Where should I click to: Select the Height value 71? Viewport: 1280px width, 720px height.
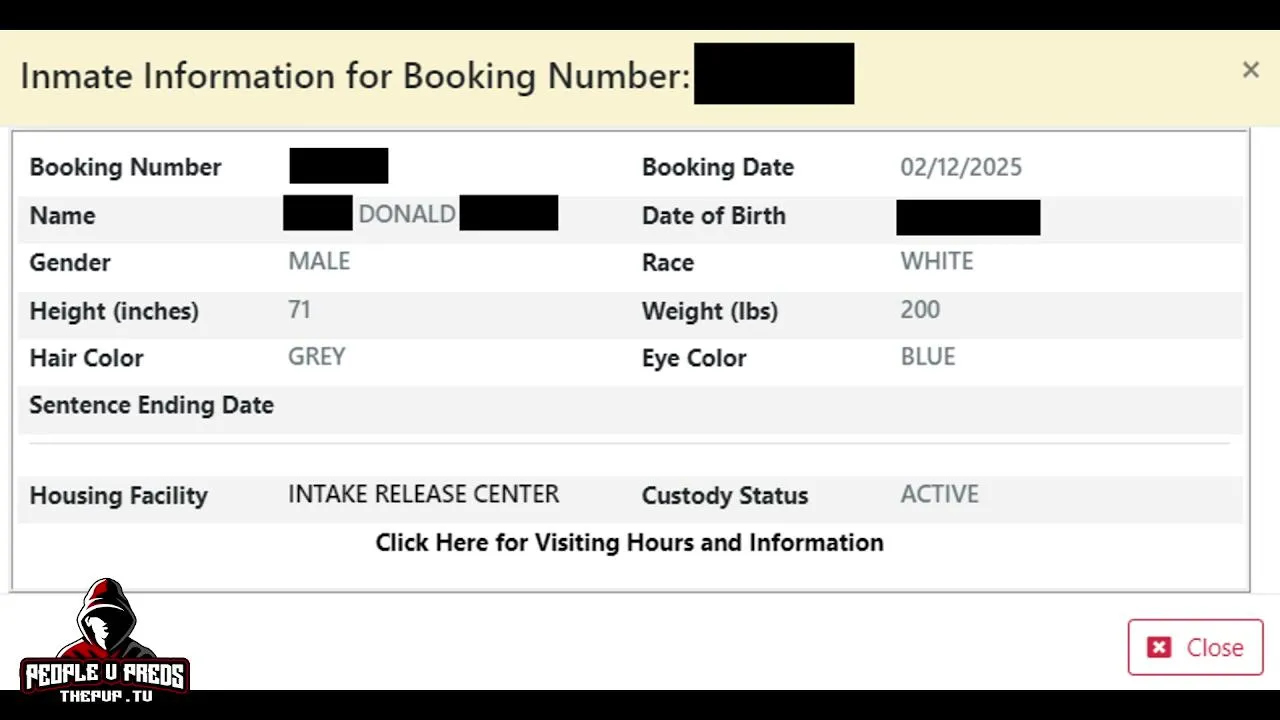tap(299, 310)
